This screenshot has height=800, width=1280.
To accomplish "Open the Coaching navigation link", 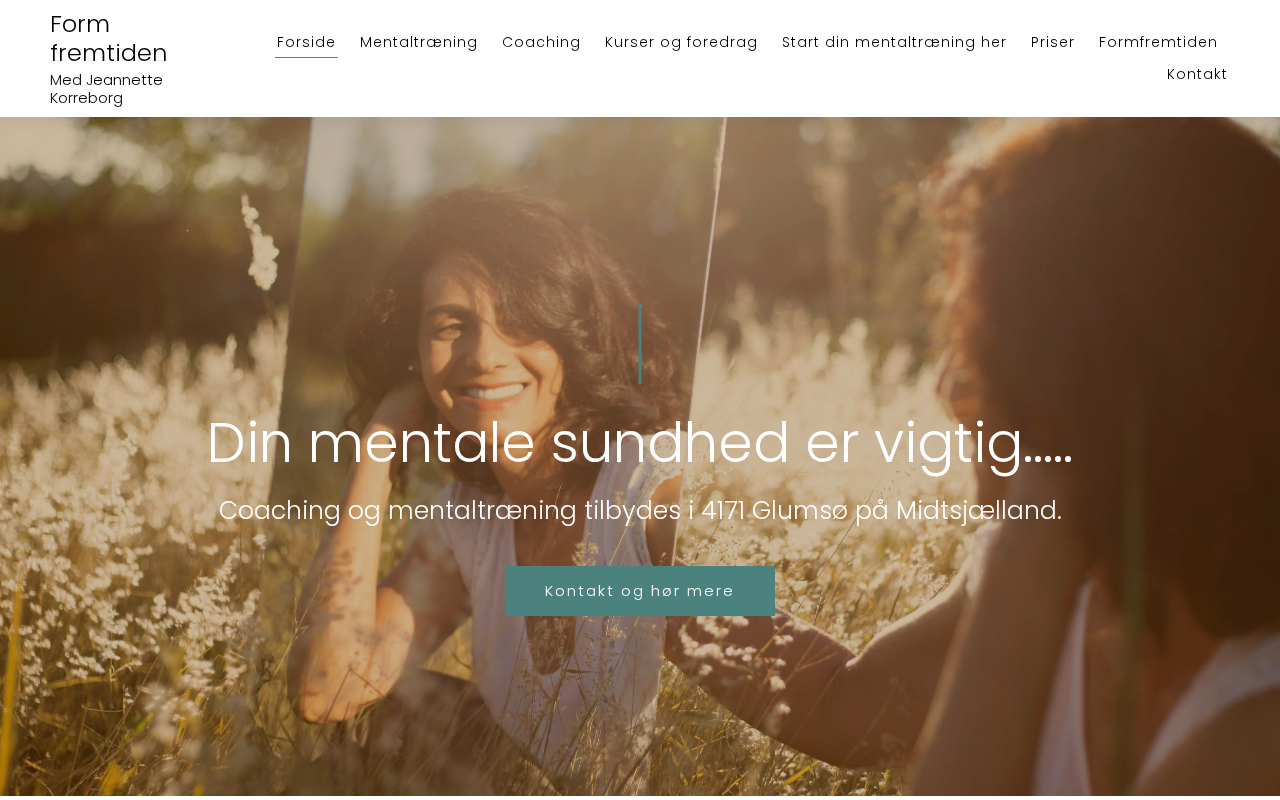I will [x=541, y=42].
